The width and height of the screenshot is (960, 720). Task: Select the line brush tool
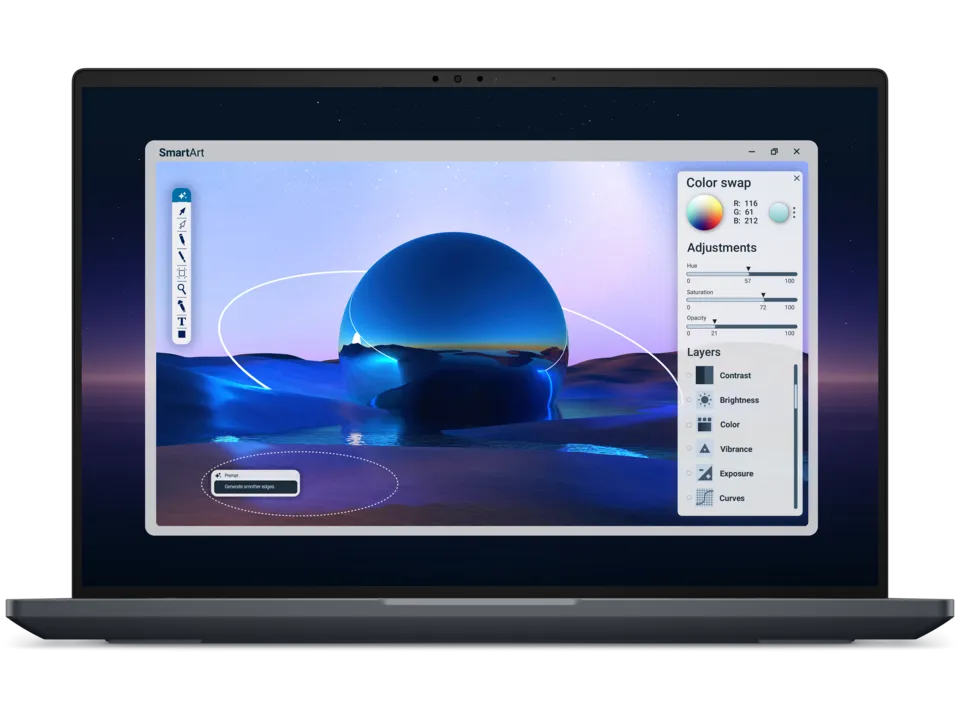(182, 256)
